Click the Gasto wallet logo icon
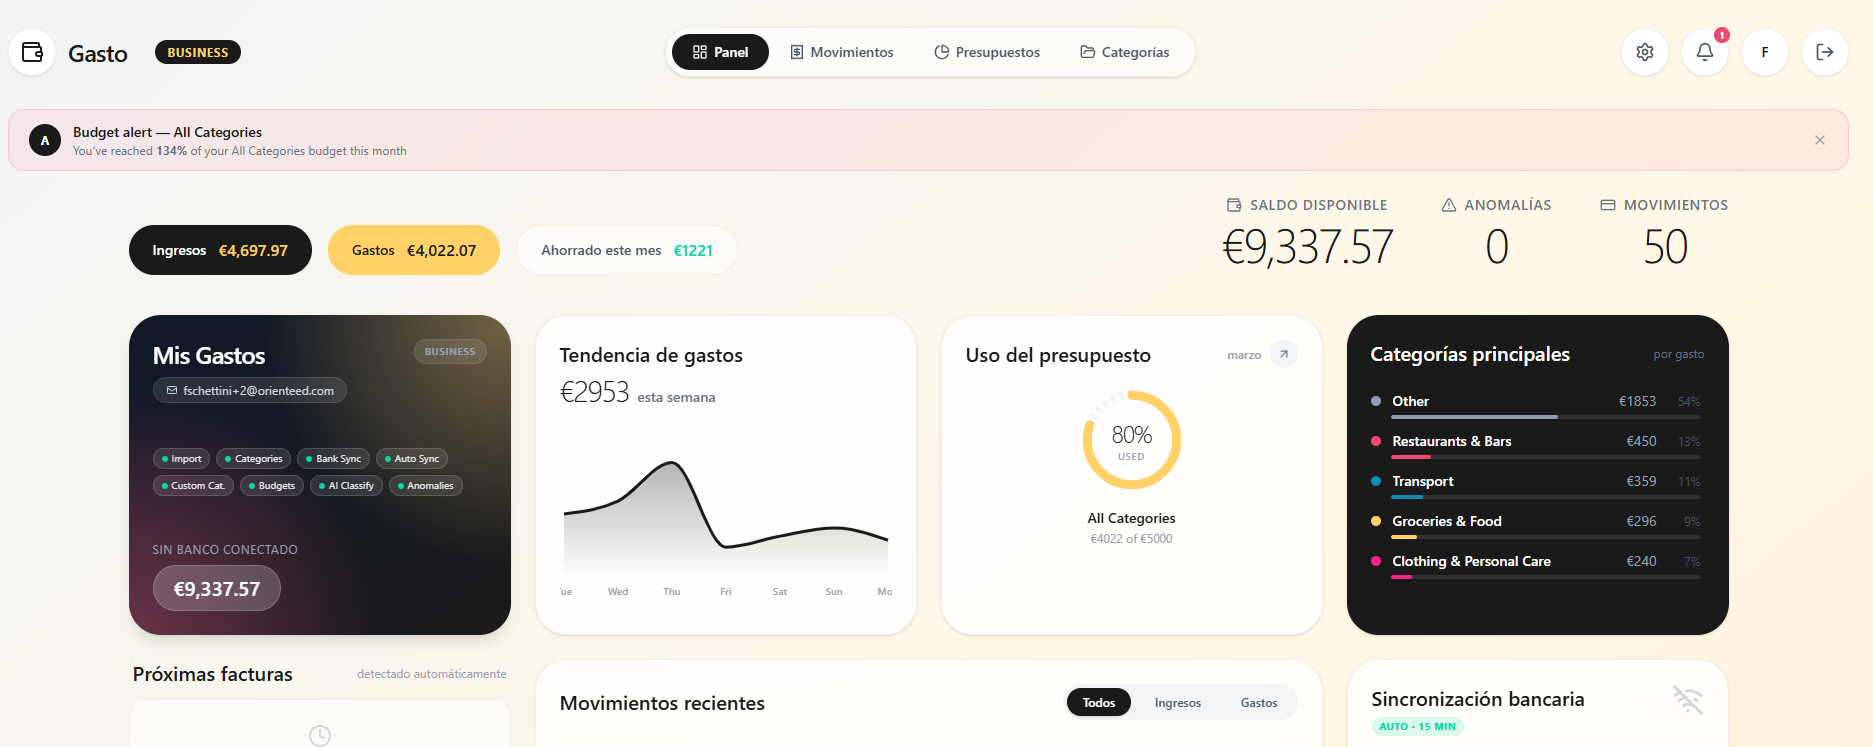The width and height of the screenshot is (1873, 747). (x=32, y=52)
